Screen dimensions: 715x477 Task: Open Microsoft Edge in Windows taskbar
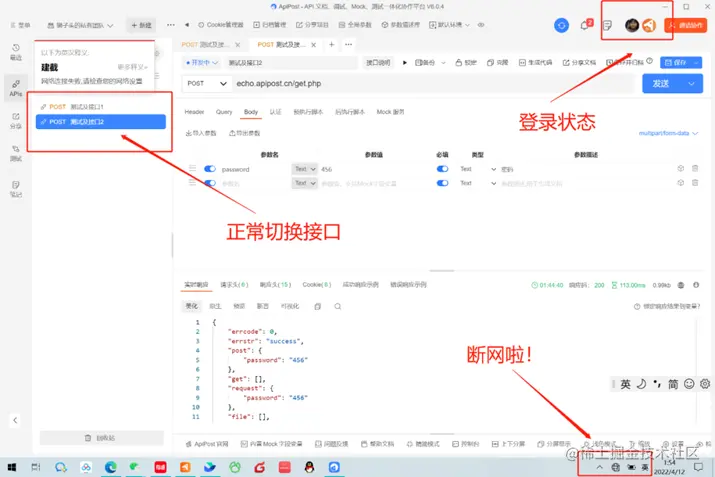[x=110, y=467]
